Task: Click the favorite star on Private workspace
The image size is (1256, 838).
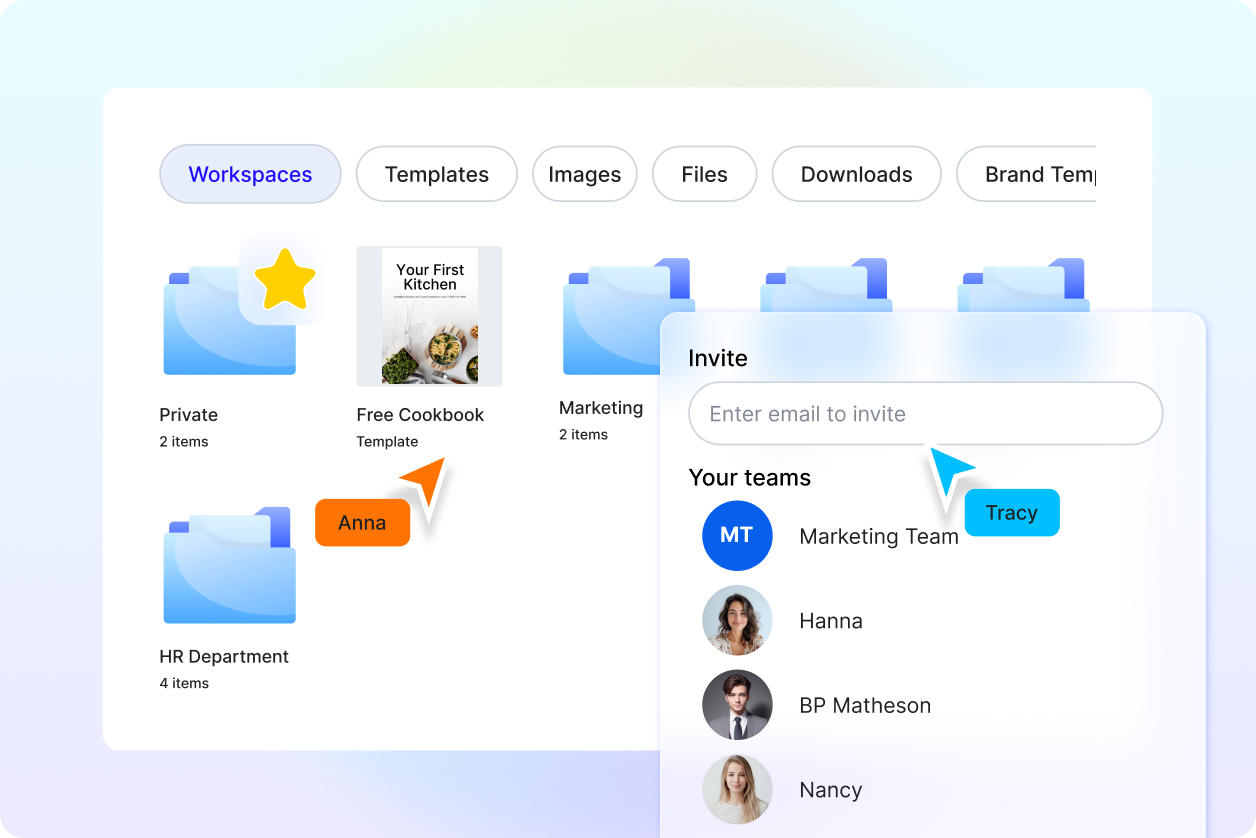Action: click(x=283, y=279)
